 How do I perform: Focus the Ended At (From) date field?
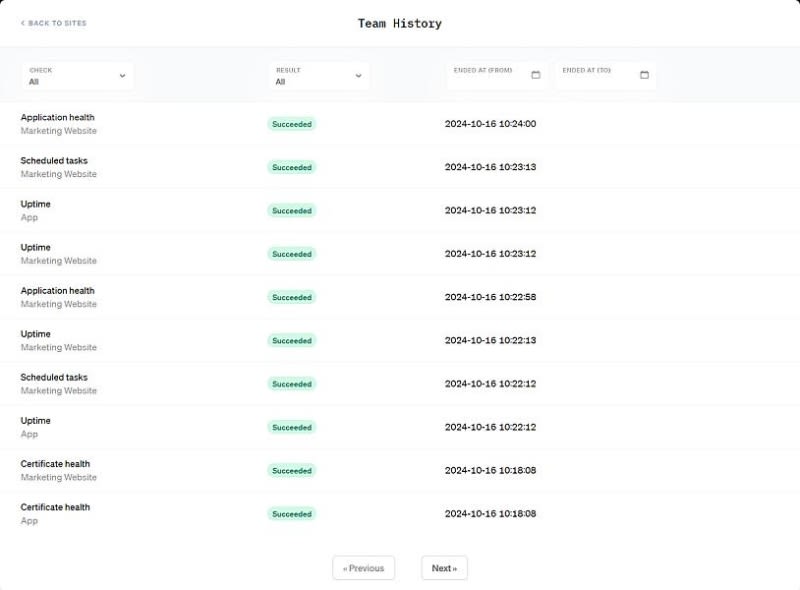tap(497, 76)
